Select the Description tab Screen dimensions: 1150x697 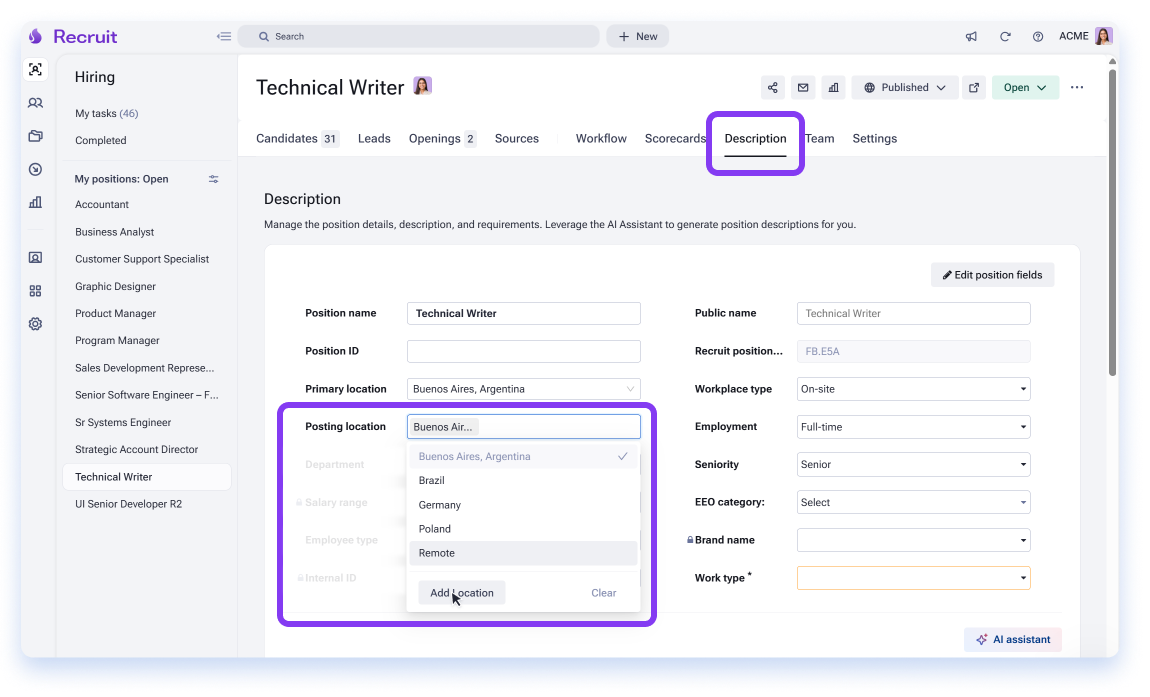755,139
